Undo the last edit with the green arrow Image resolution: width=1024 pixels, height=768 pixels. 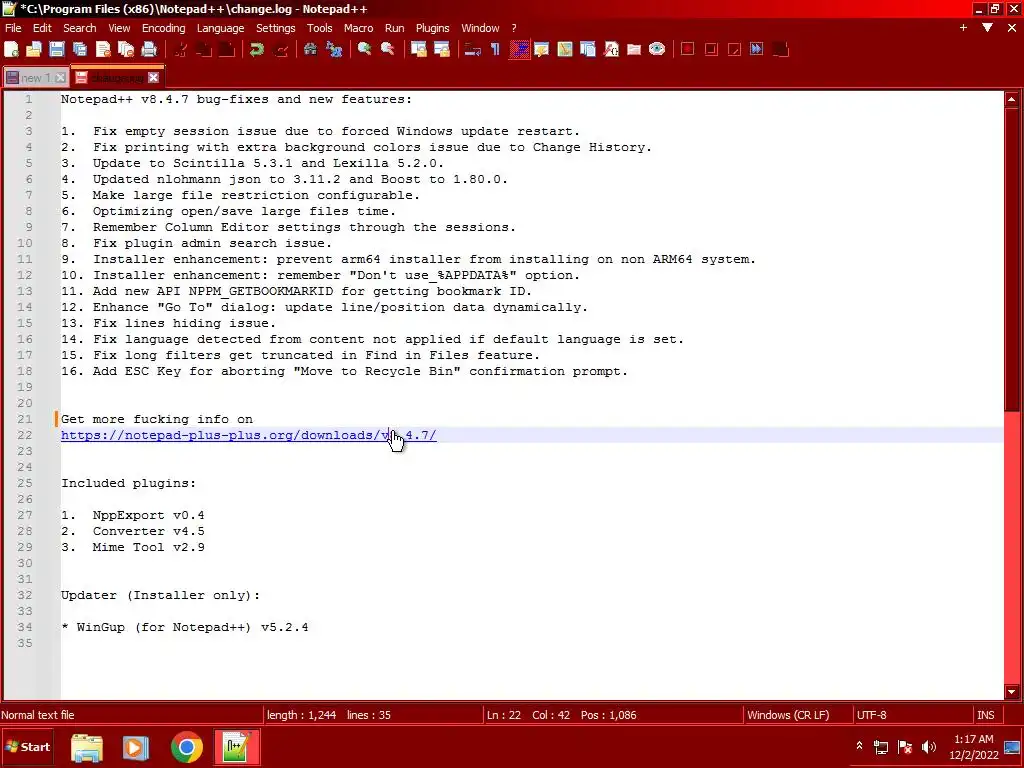[257, 49]
